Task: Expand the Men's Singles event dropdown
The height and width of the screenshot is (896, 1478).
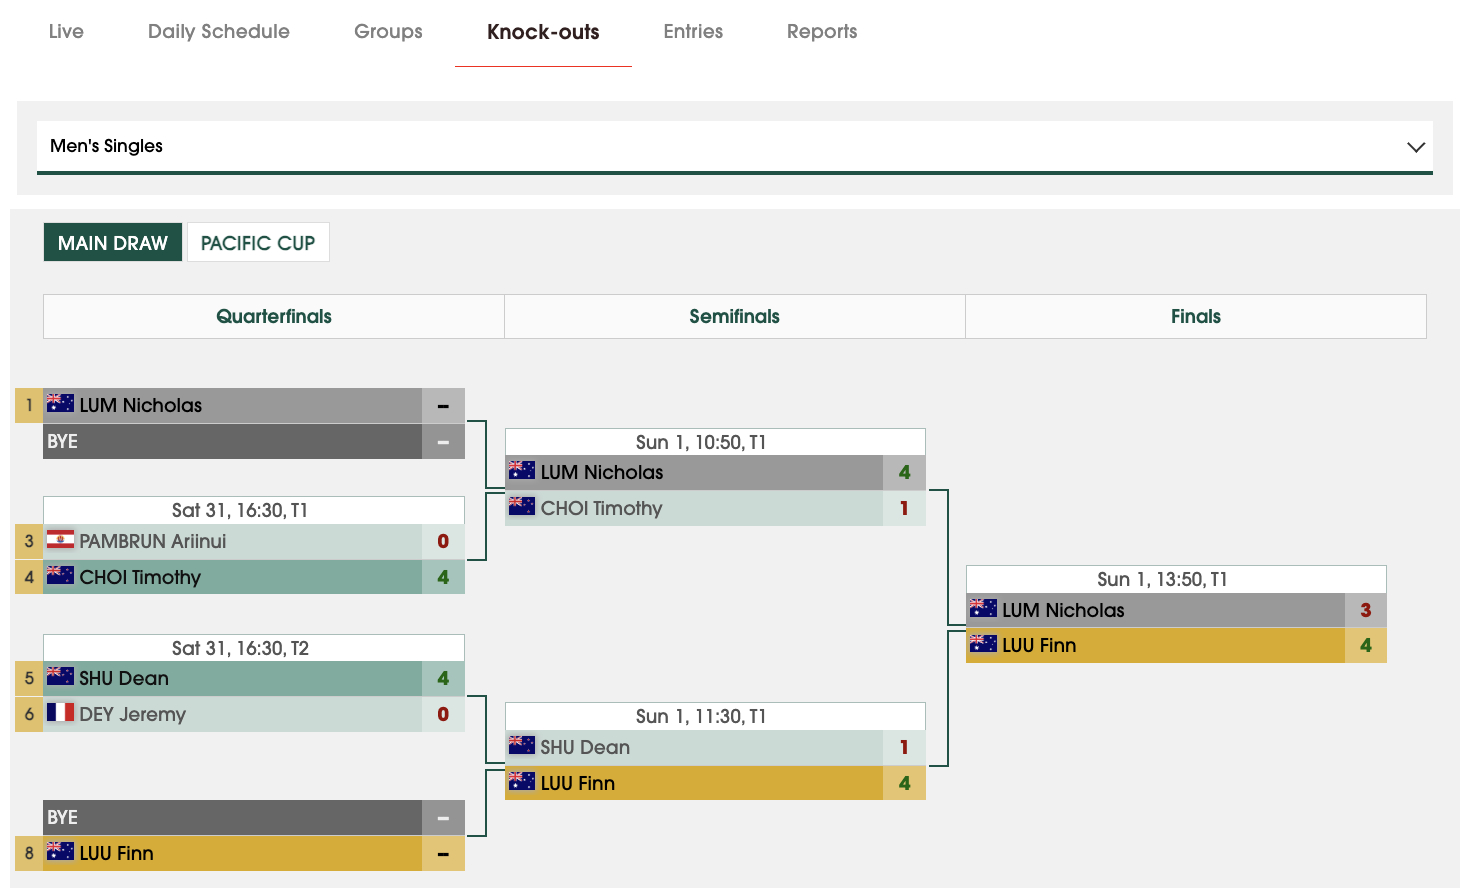Action: coord(735,146)
